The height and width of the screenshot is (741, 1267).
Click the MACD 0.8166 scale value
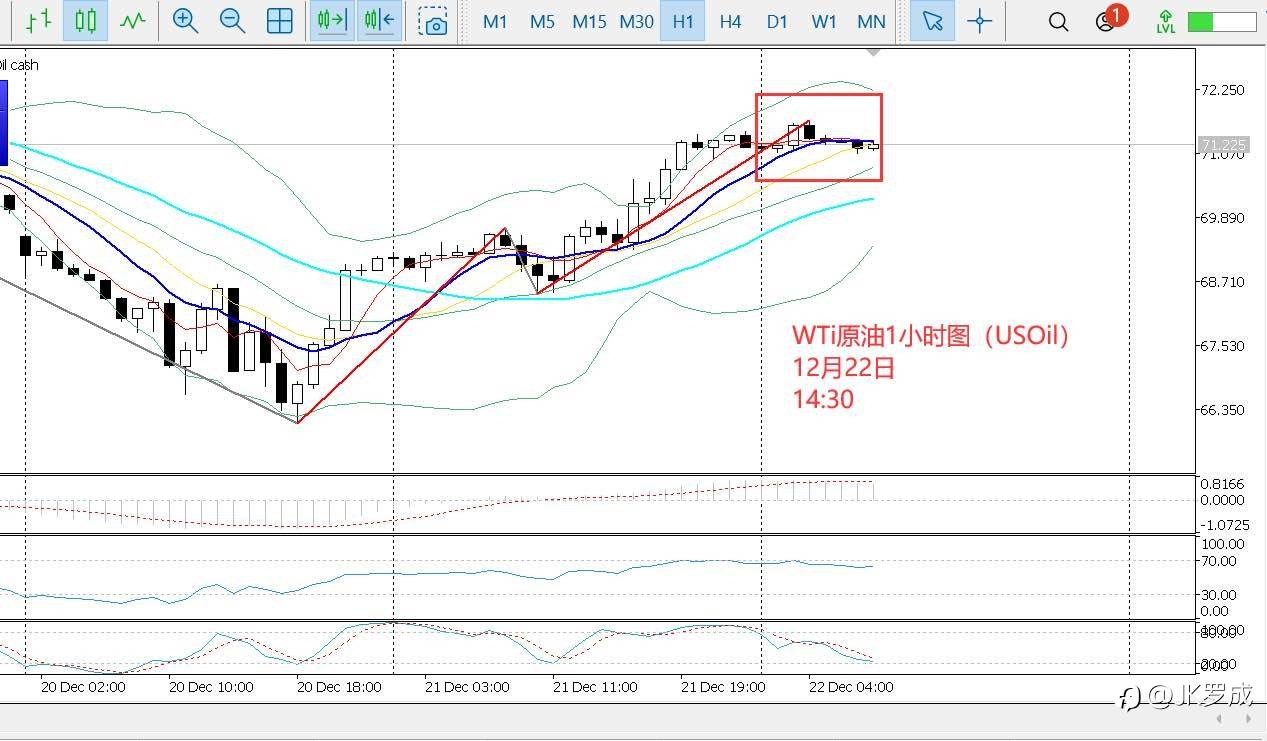(x=1222, y=484)
